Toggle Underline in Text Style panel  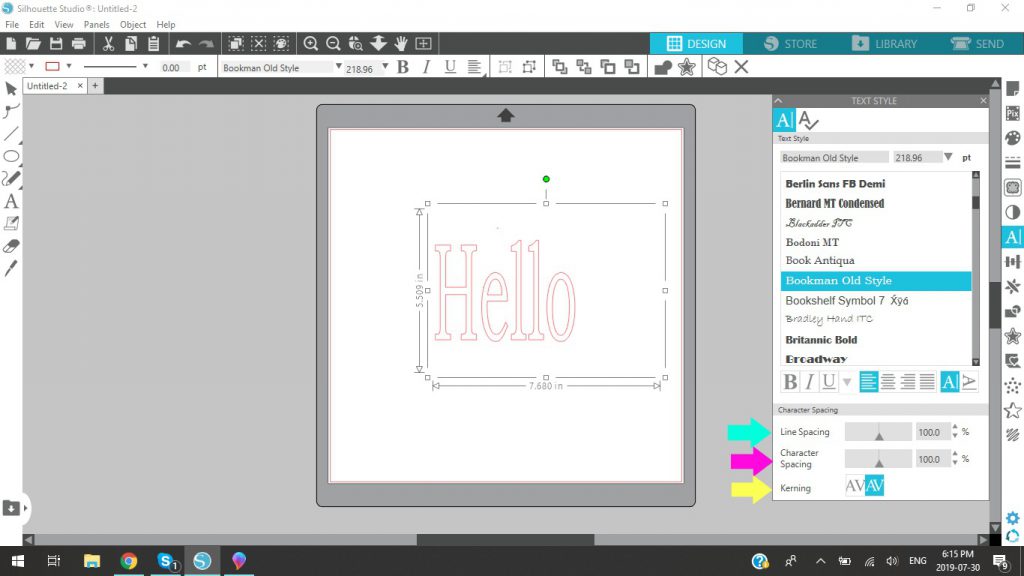[x=829, y=381]
